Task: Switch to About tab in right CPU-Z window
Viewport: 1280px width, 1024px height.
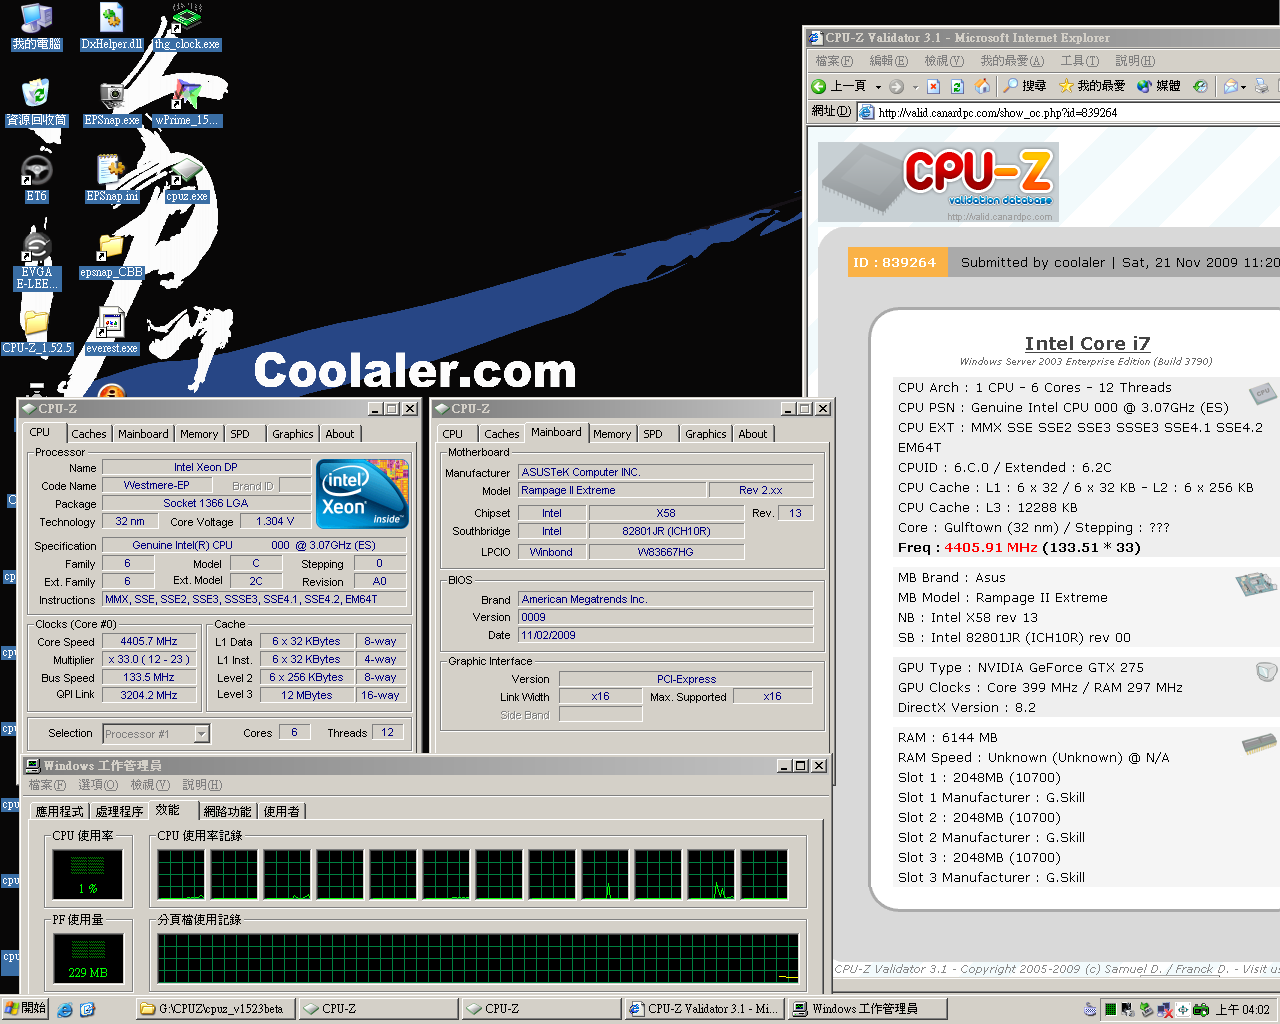Action: (753, 434)
